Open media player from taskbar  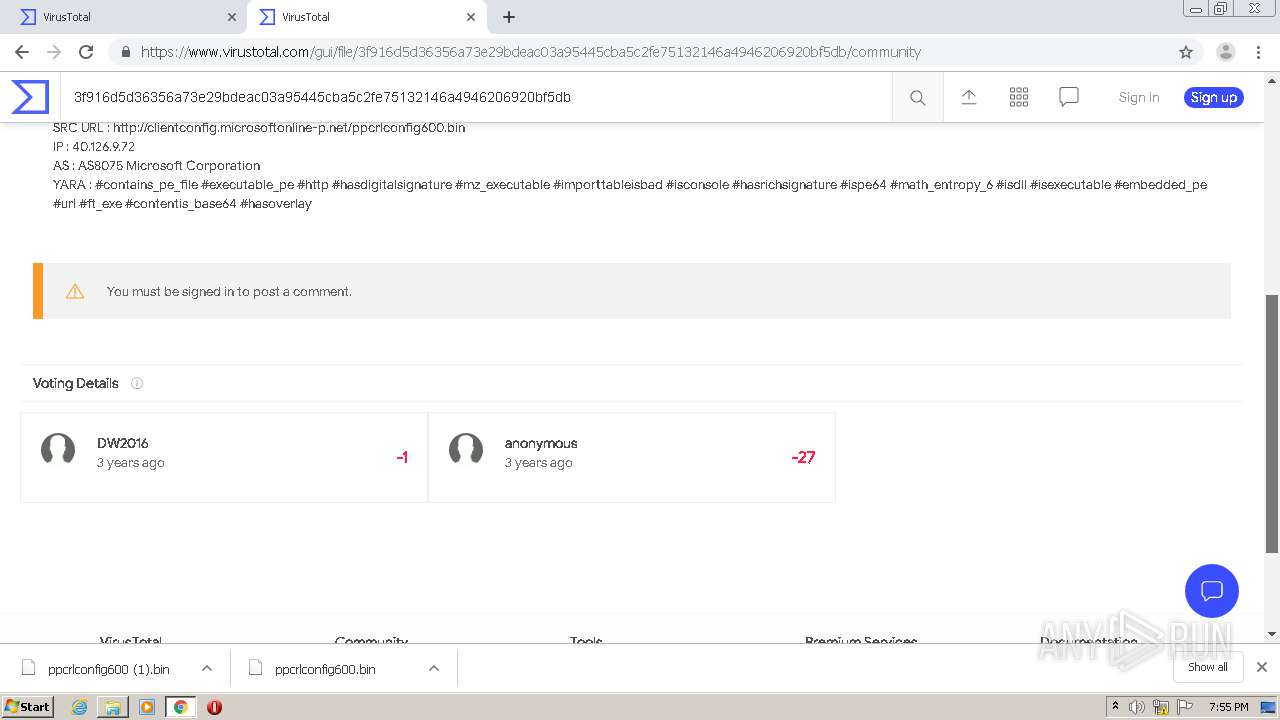[x=147, y=707]
